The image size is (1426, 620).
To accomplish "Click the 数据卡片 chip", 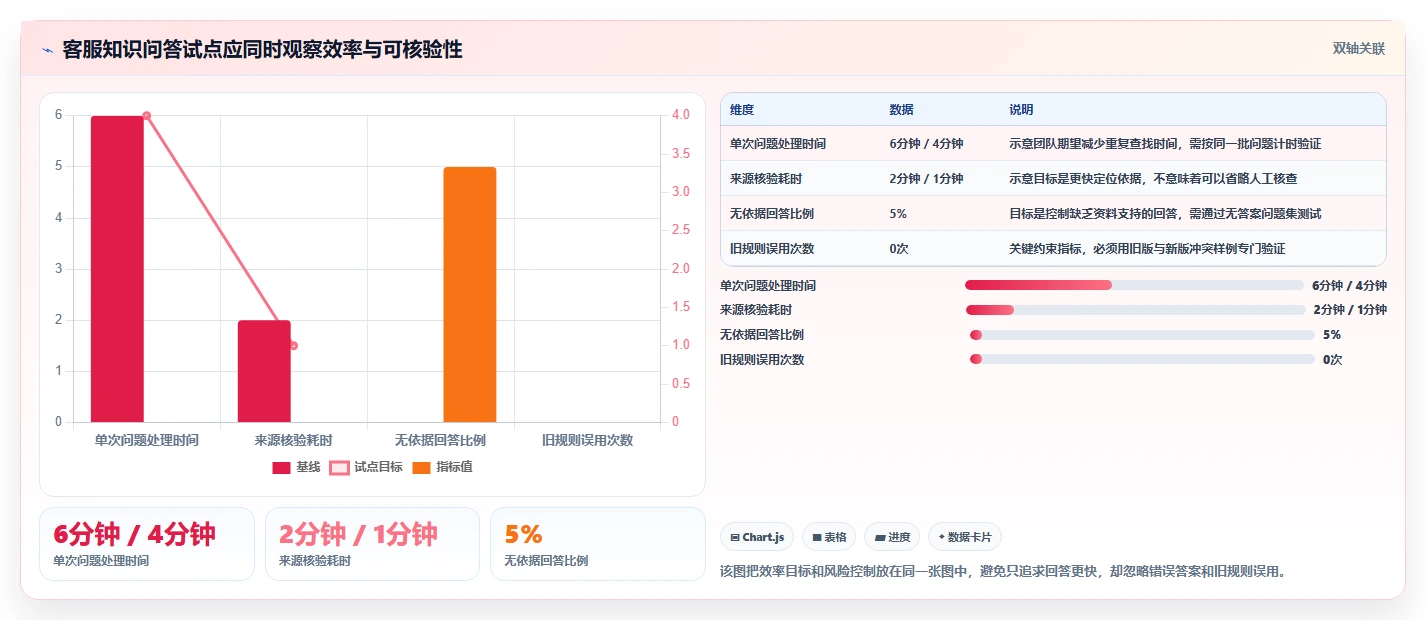I will click(965, 537).
